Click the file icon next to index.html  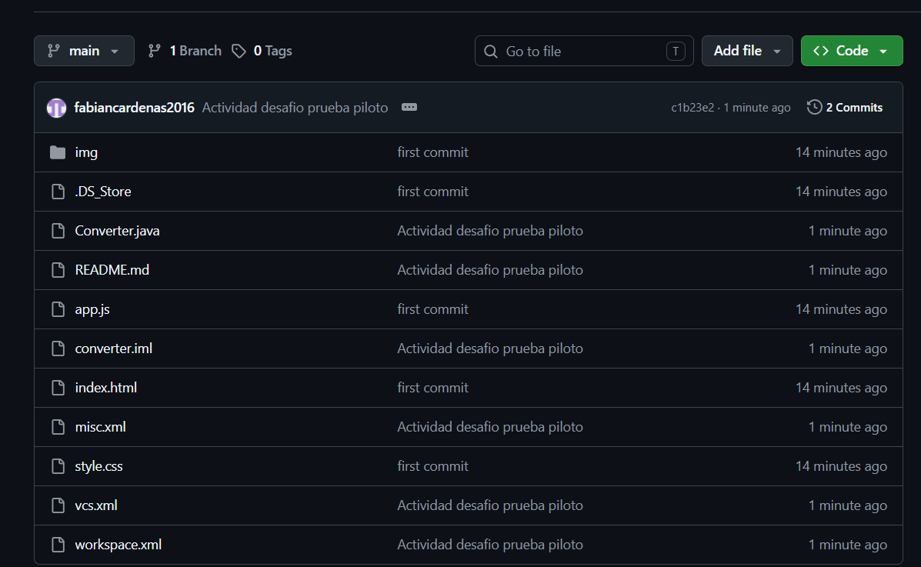click(x=58, y=388)
